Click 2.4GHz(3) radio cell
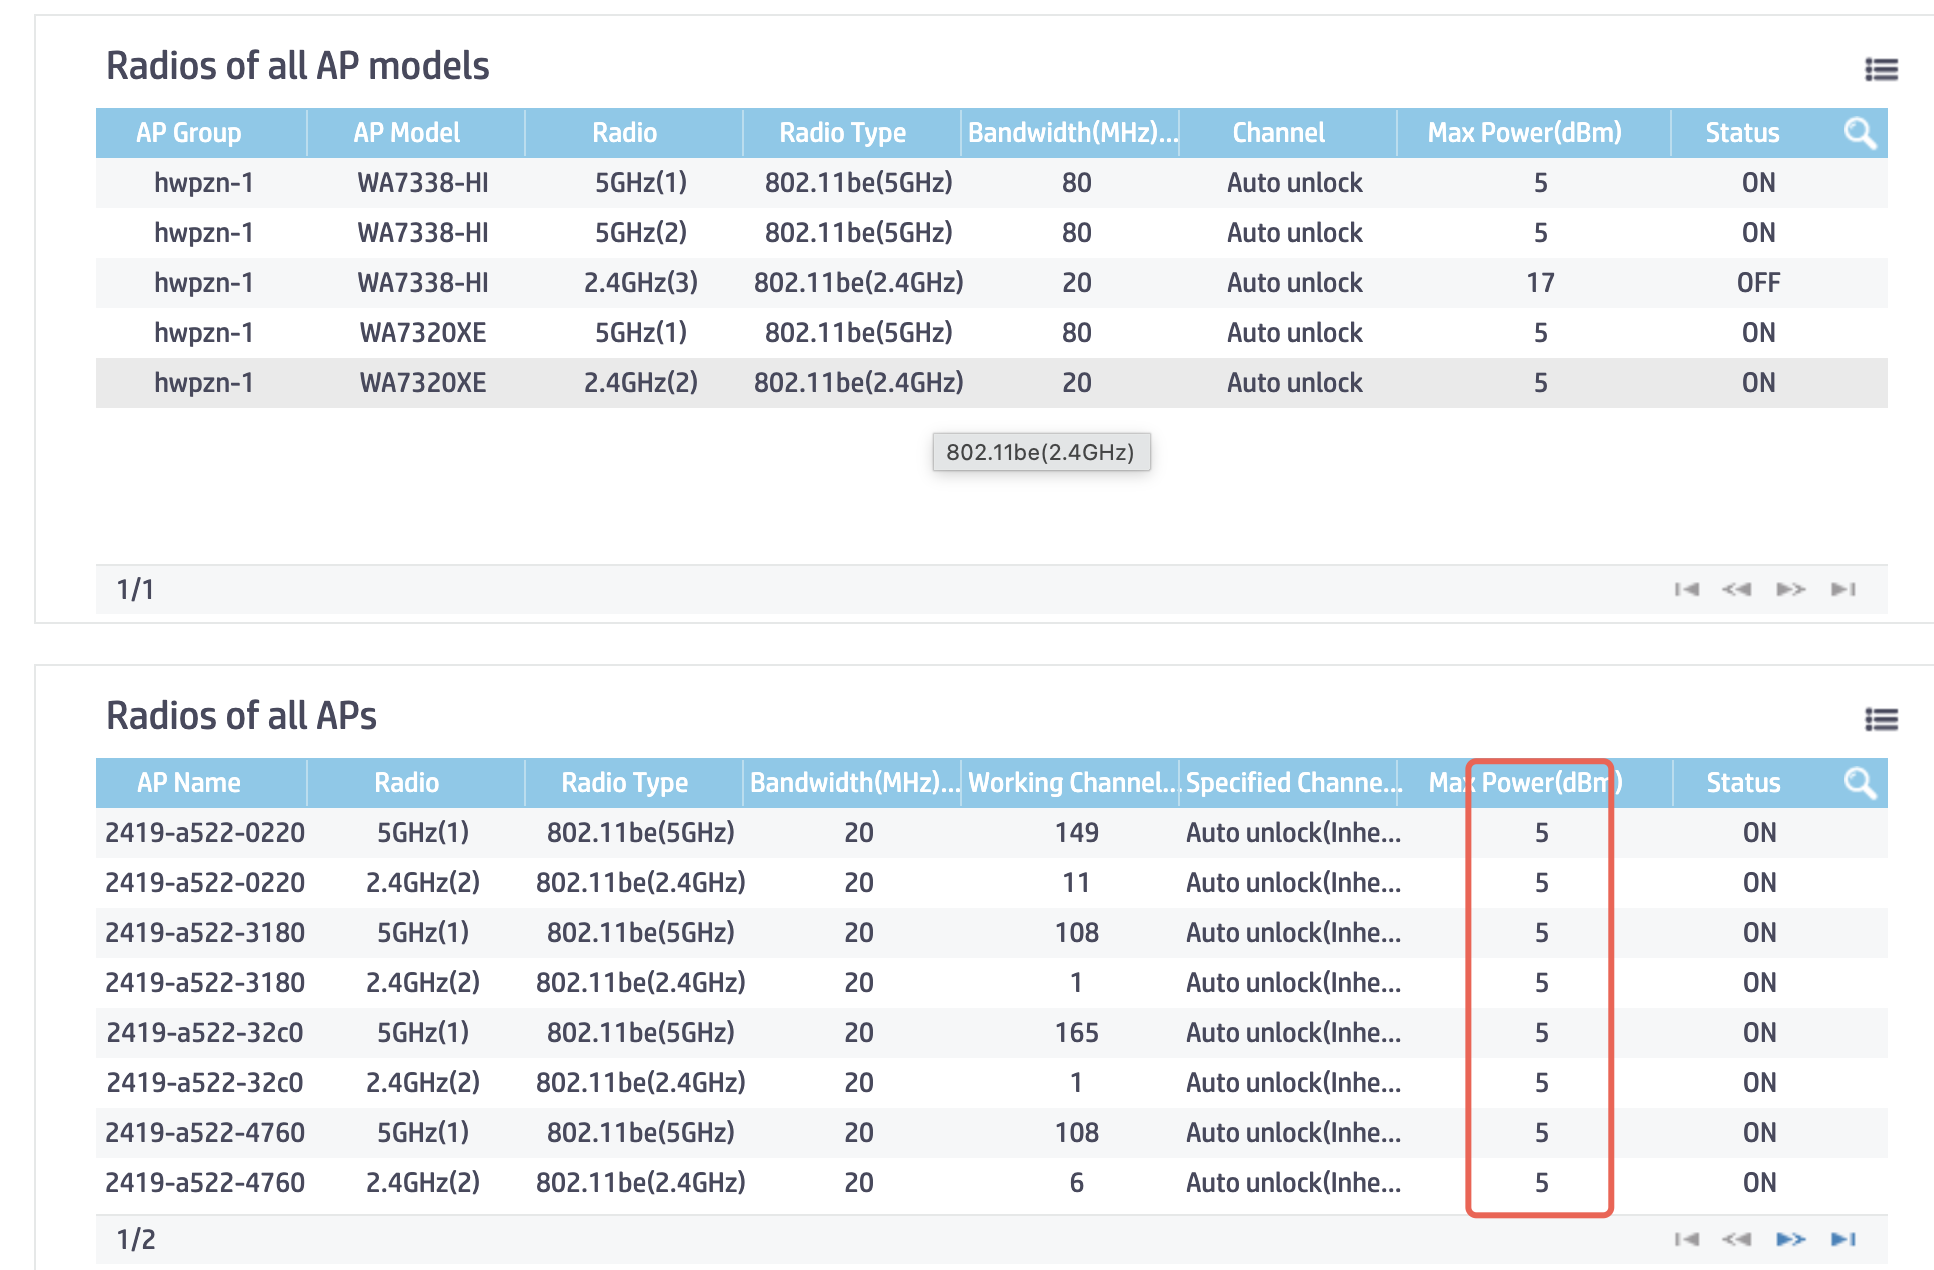The width and height of the screenshot is (1934, 1270). pyautogui.click(x=641, y=283)
